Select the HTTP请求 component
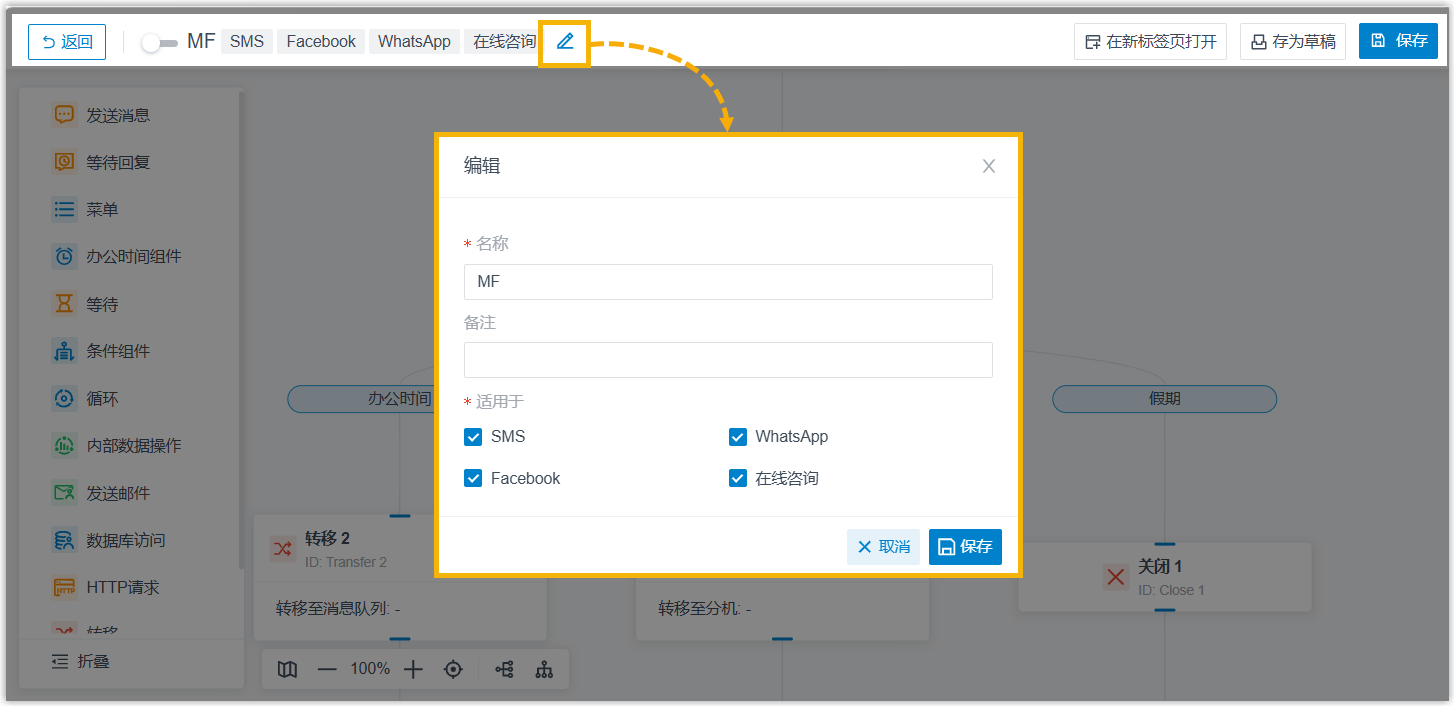Viewport: 1455px width, 707px height. [x=106, y=588]
